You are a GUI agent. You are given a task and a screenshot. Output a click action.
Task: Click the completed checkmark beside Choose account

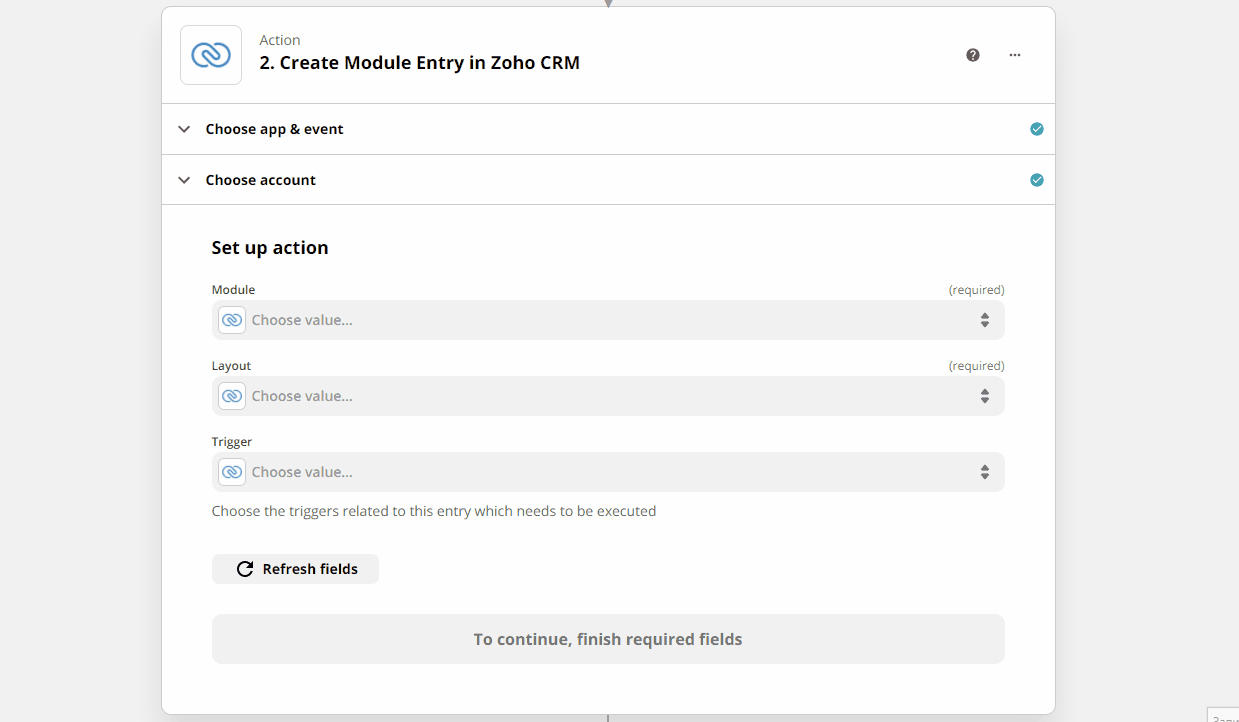1037,180
